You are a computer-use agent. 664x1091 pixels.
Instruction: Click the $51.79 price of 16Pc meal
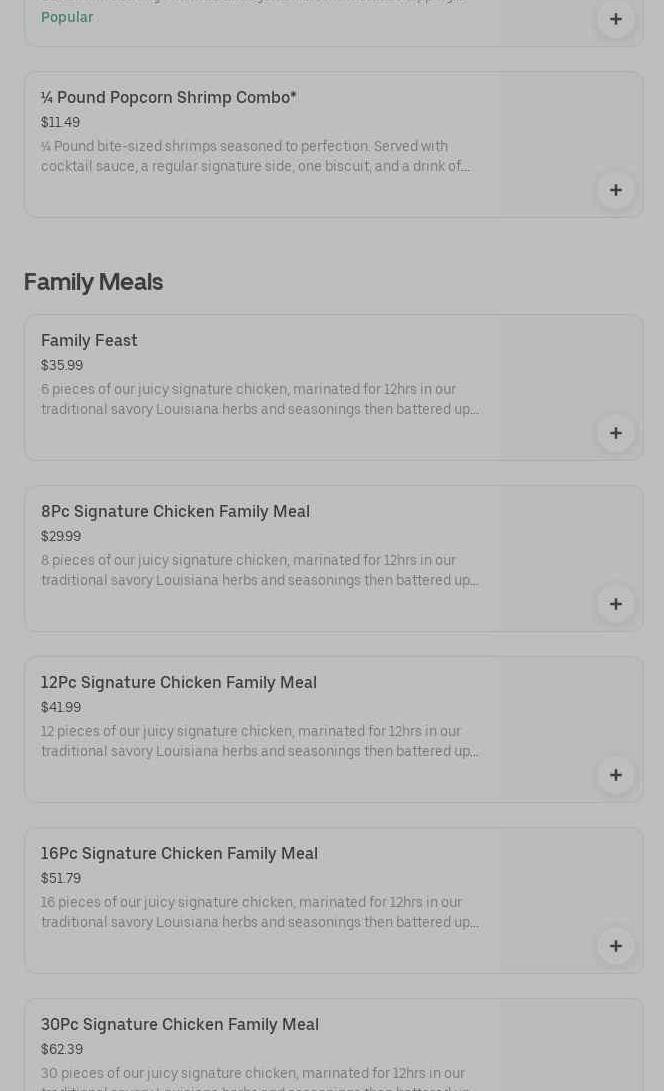click(61, 878)
